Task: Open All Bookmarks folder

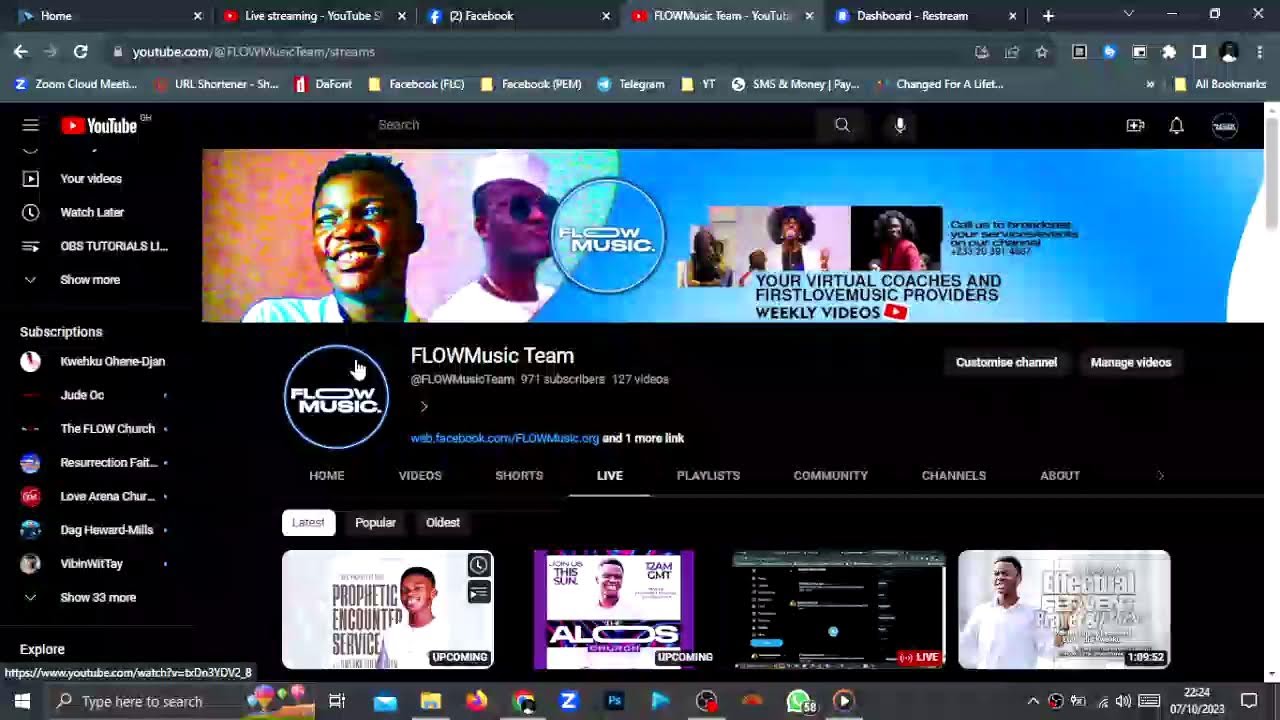Action: [1220, 84]
